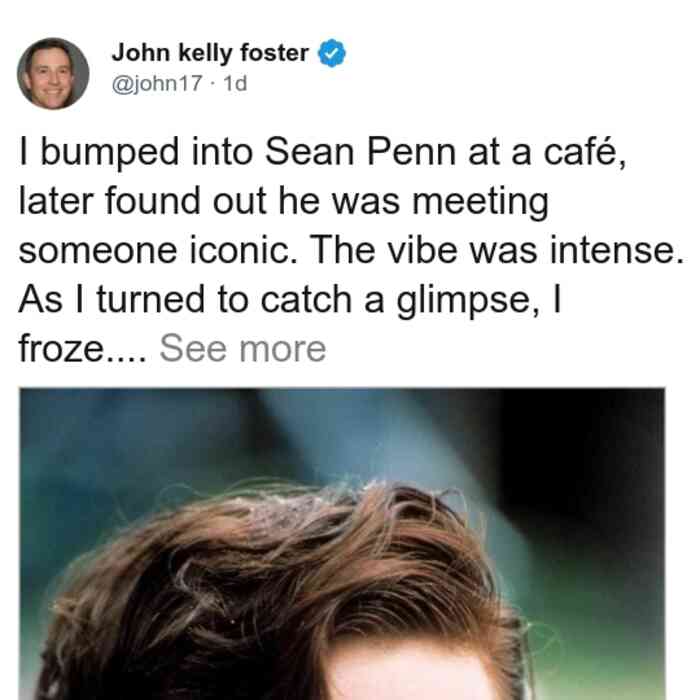Expand the post with See more
Image resolution: width=700 pixels, height=700 pixels.
pyautogui.click(x=243, y=349)
